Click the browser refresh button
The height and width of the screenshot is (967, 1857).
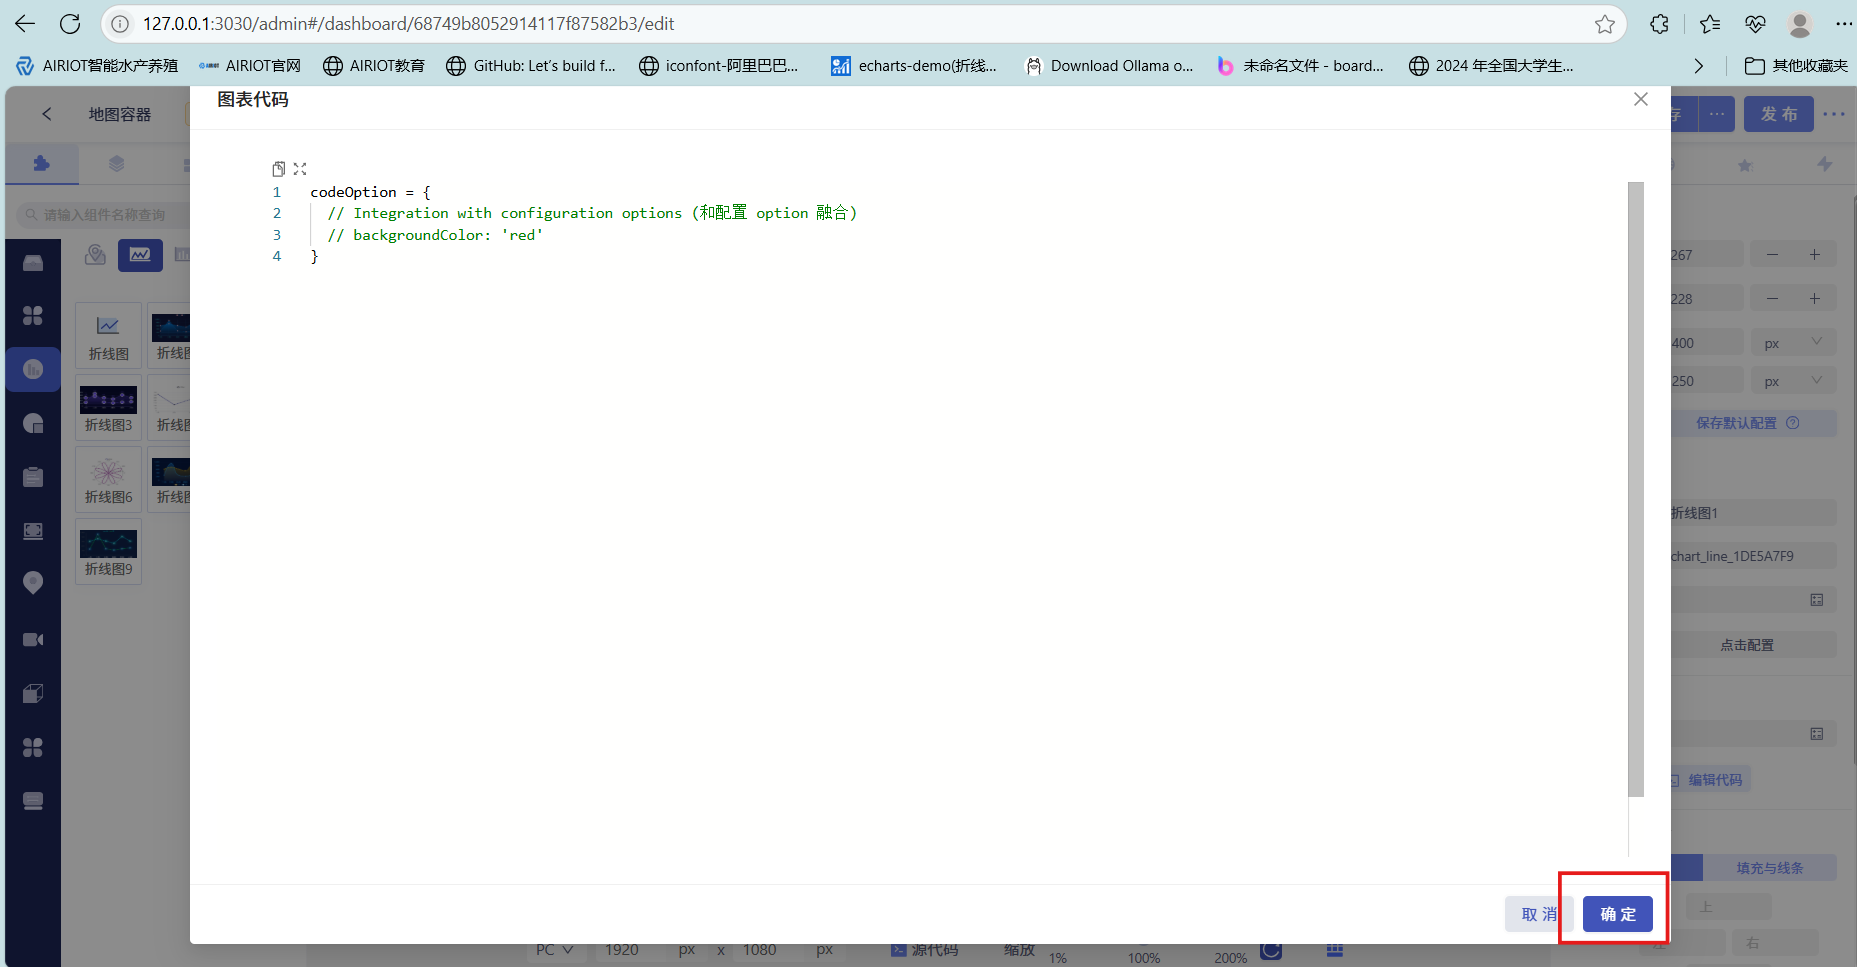point(70,24)
